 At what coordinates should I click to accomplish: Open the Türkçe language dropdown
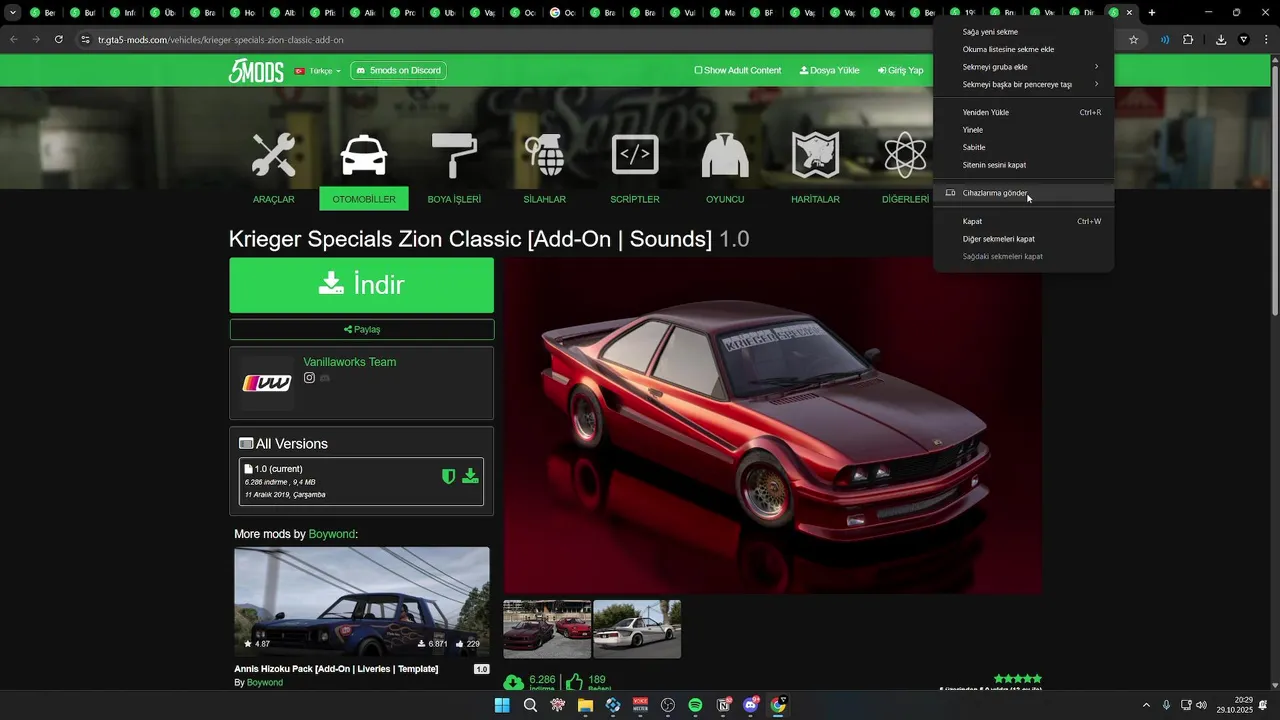pos(318,71)
